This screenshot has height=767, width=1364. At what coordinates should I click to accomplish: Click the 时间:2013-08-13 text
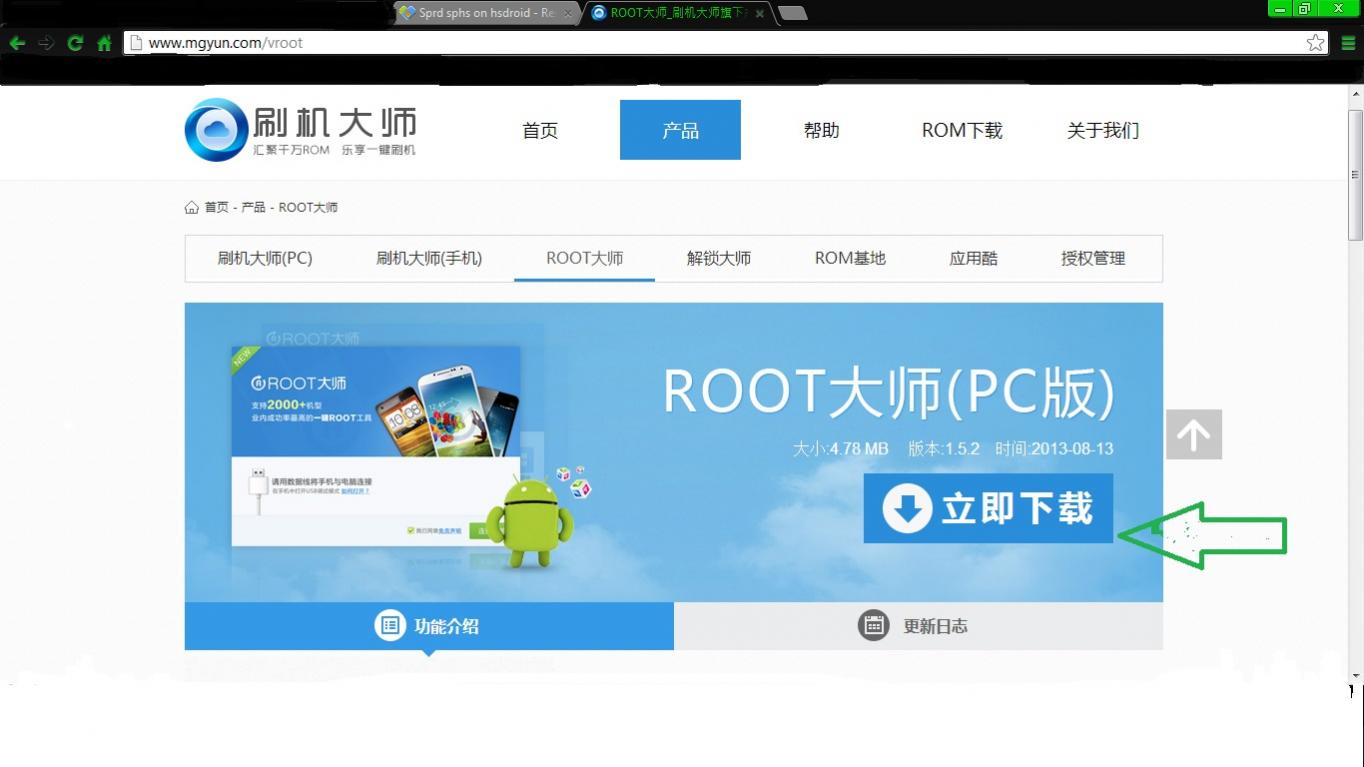[1054, 449]
